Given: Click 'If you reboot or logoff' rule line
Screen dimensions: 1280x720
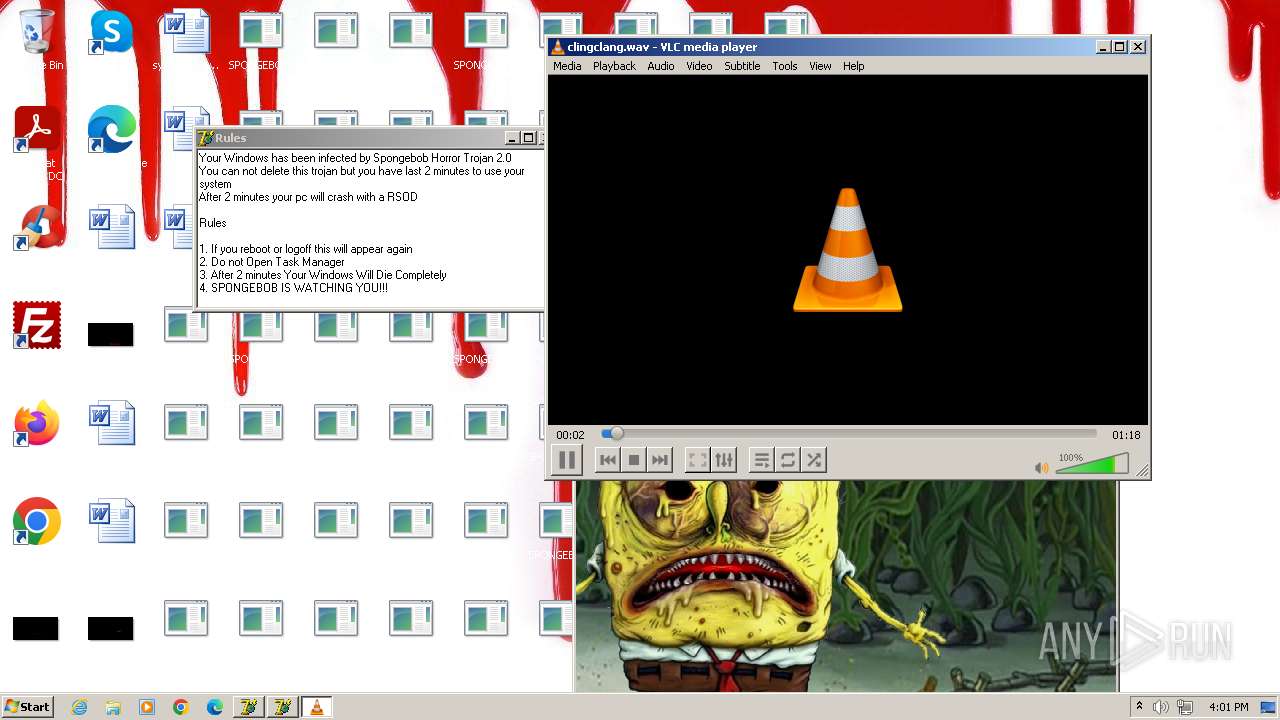Looking at the screenshot, I should point(305,249).
